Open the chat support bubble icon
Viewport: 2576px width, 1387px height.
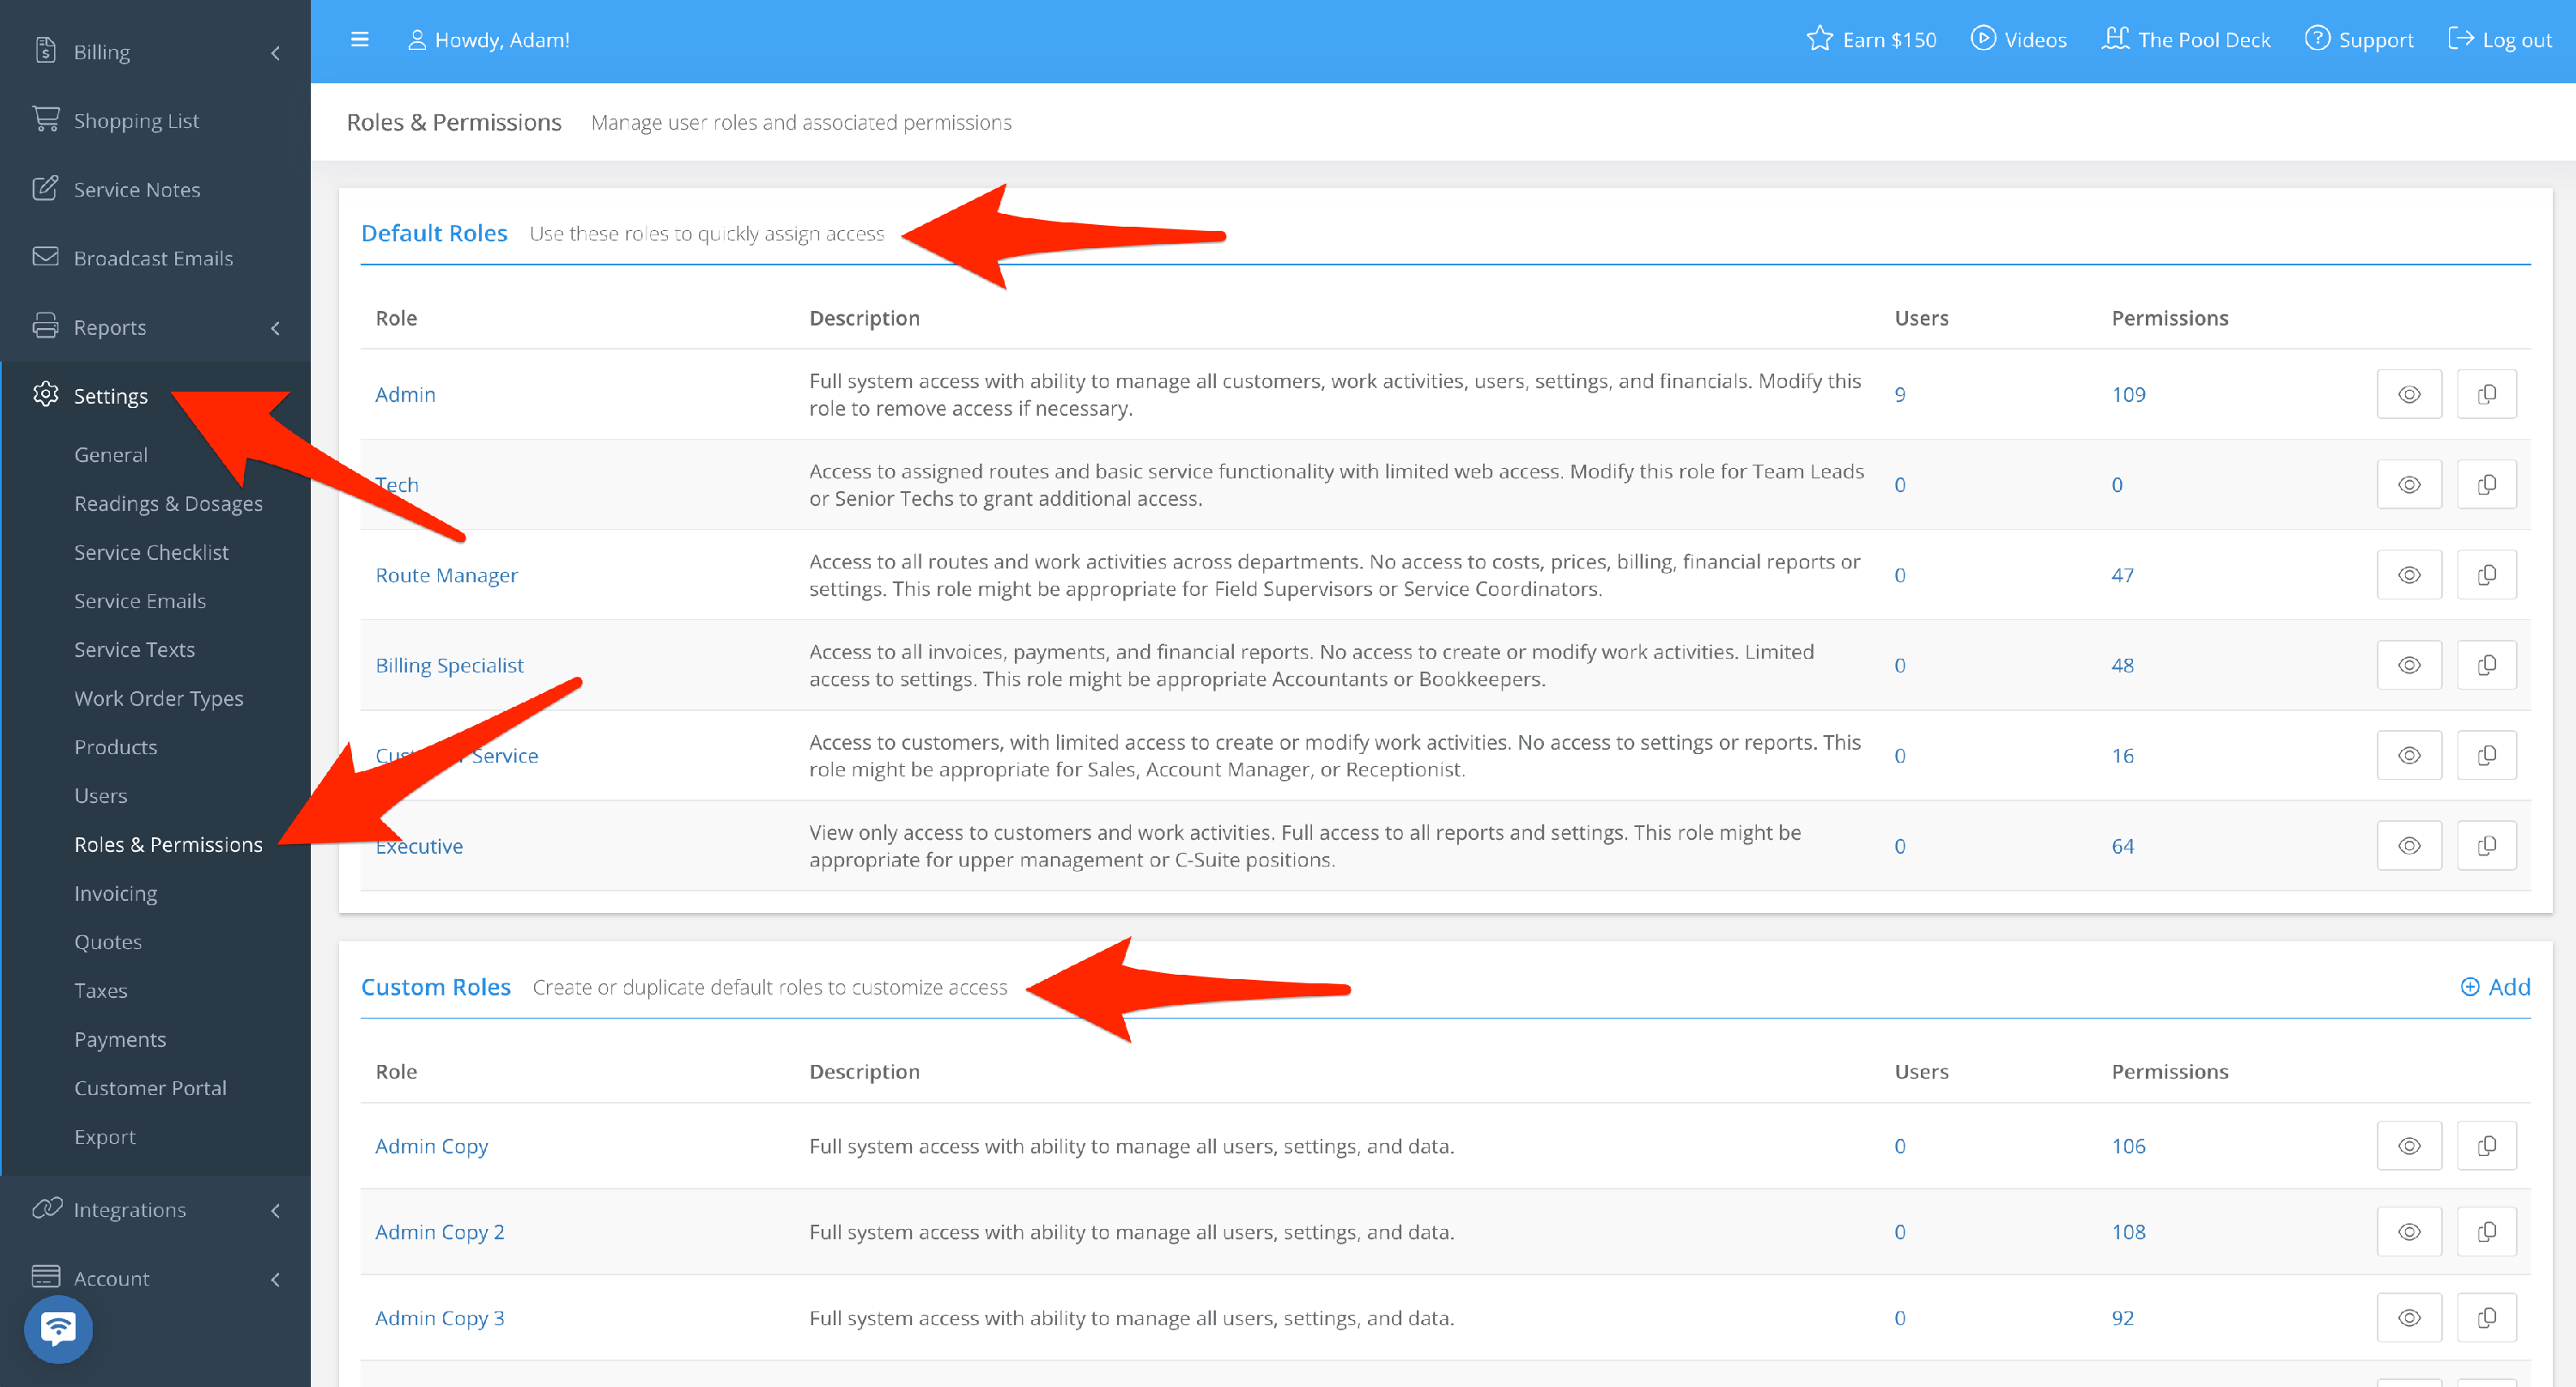pos(58,1329)
